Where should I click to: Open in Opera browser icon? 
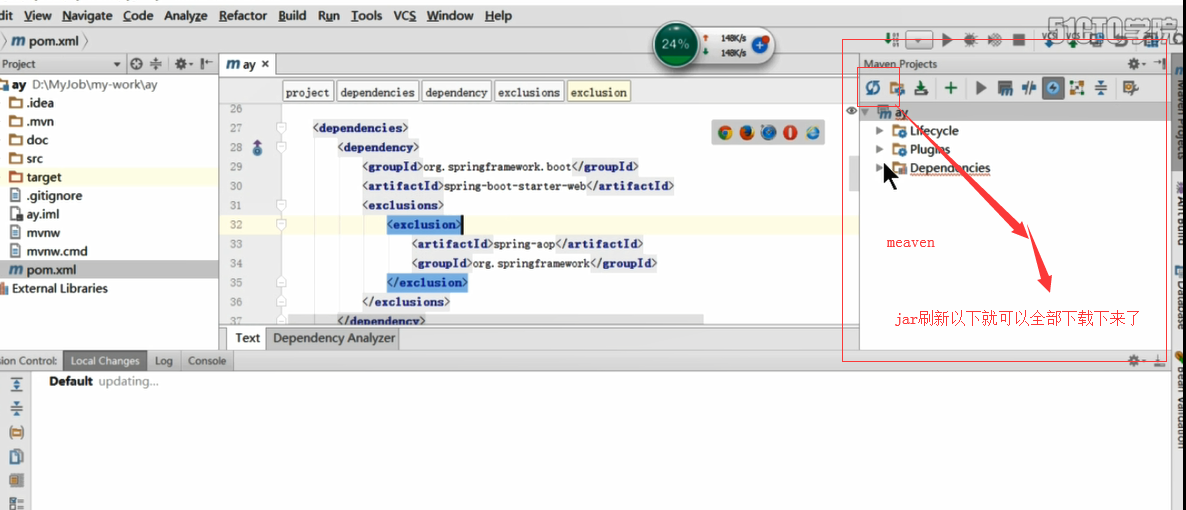click(790, 133)
